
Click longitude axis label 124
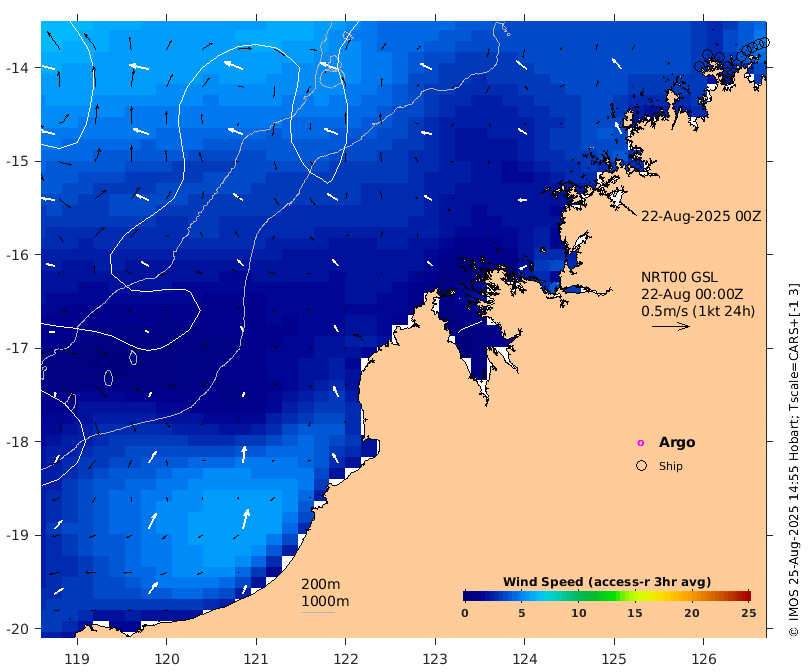[525, 659]
